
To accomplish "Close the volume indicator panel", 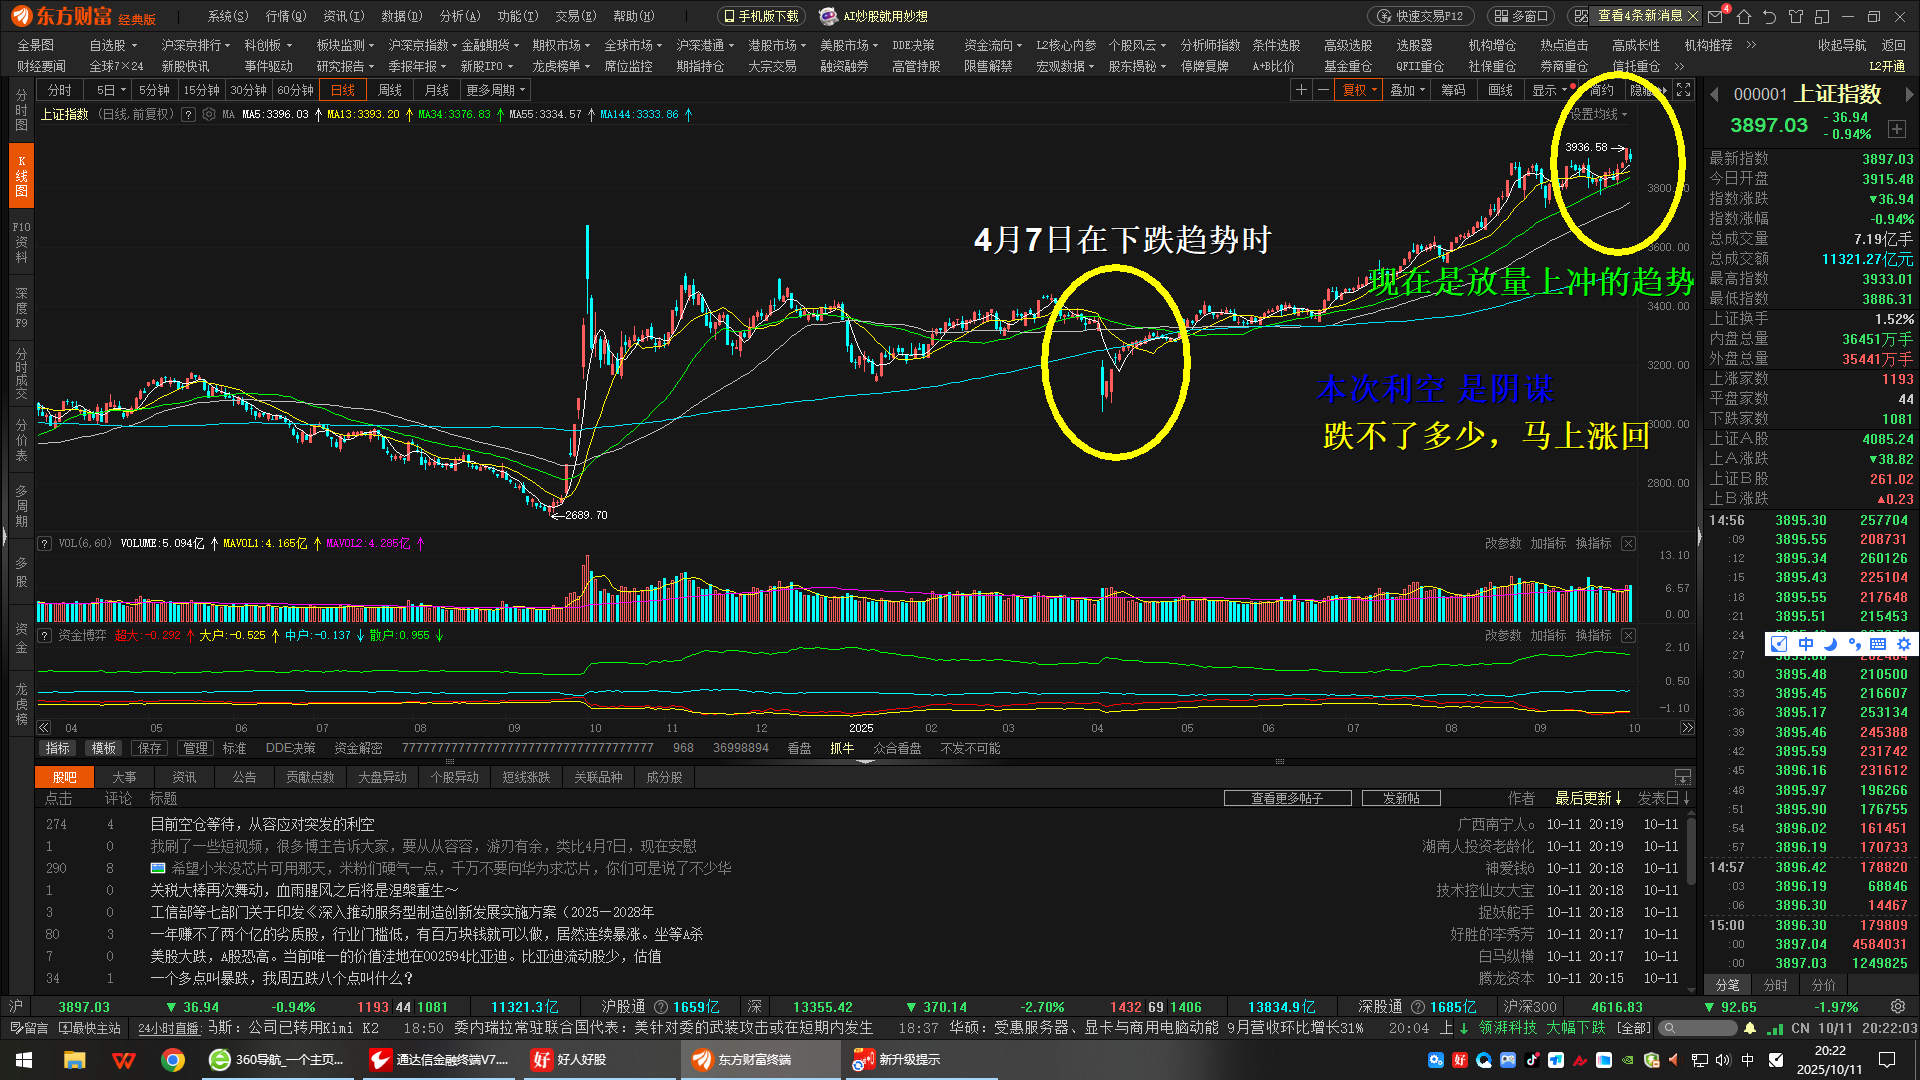I will pyautogui.click(x=1628, y=544).
